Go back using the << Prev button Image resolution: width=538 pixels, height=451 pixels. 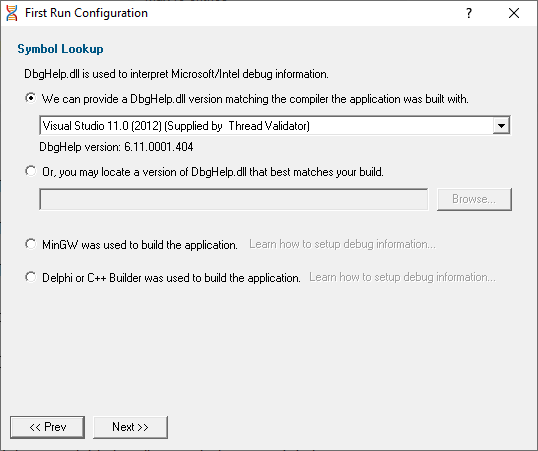pyautogui.click(x=47, y=427)
